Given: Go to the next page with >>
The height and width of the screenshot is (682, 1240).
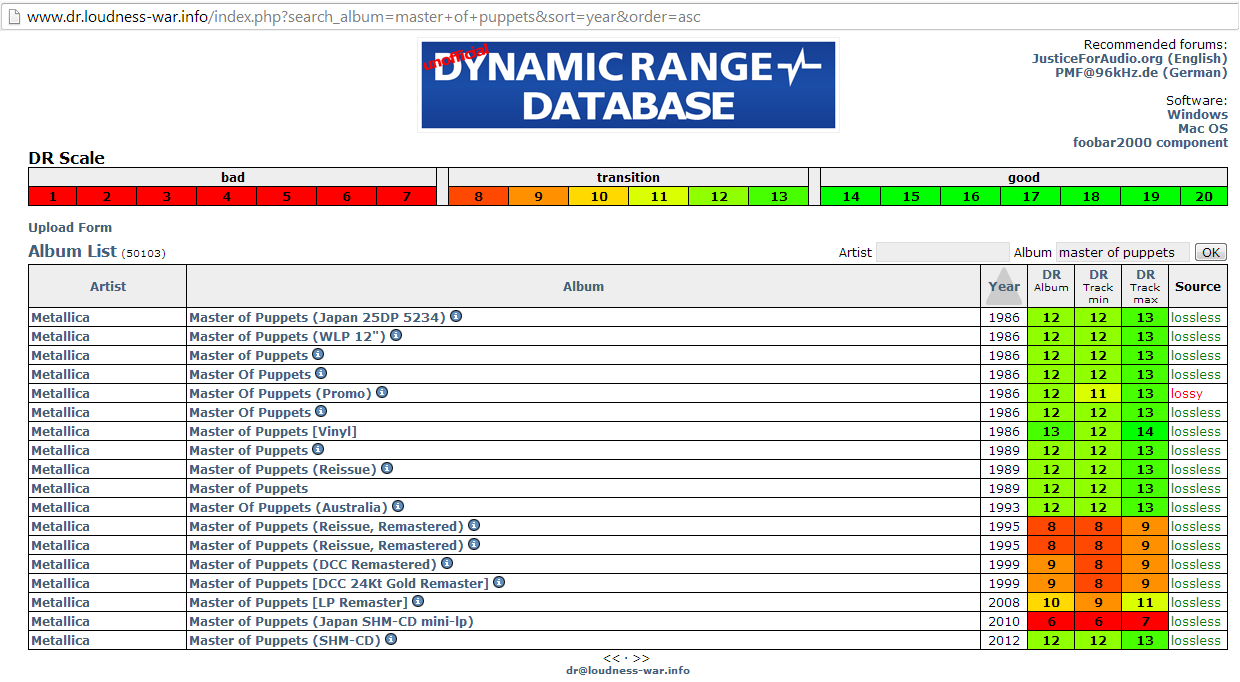Looking at the screenshot, I should point(641,658).
